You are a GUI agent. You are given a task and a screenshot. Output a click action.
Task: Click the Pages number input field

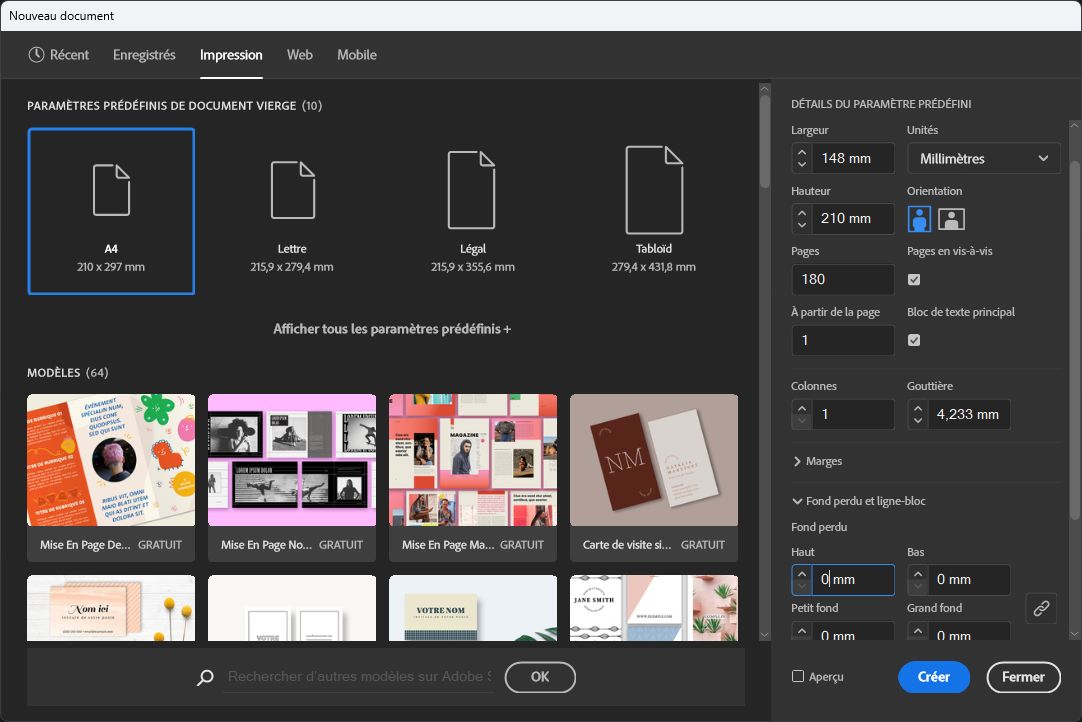click(843, 279)
